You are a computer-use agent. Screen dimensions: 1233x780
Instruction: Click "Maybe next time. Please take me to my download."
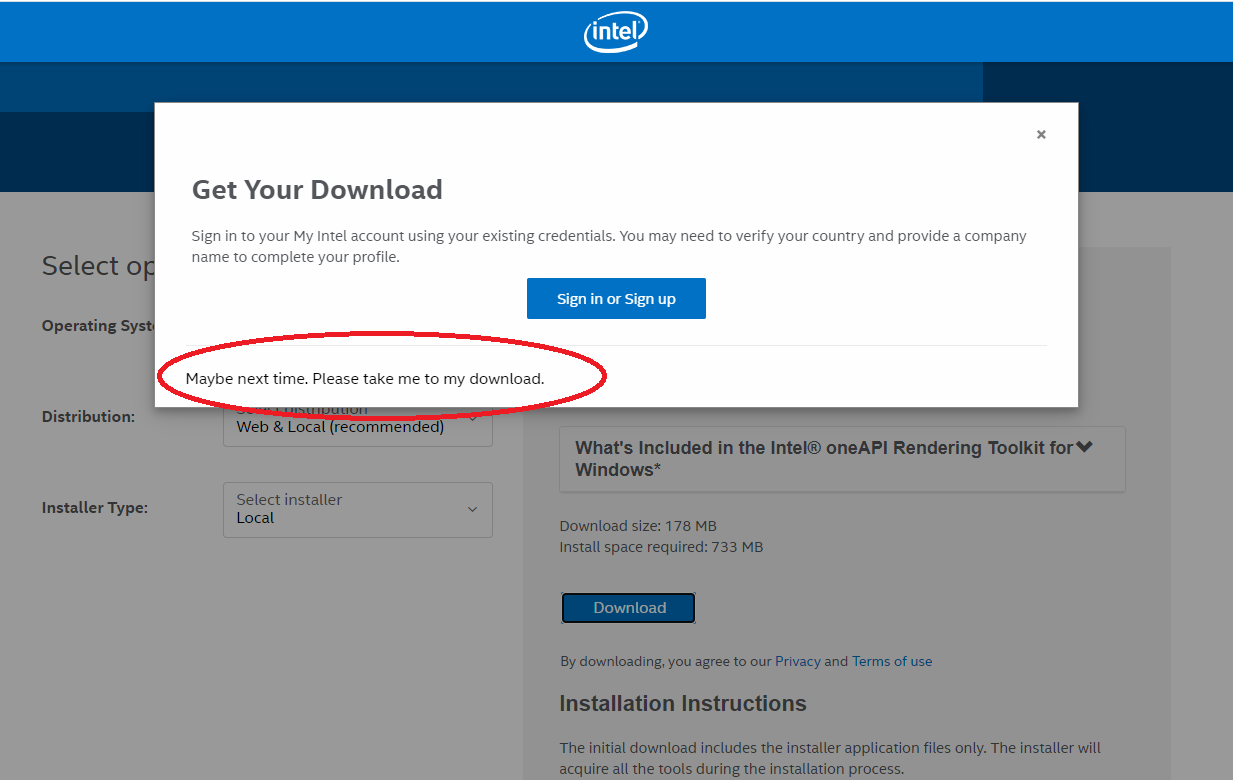[x=367, y=378]
